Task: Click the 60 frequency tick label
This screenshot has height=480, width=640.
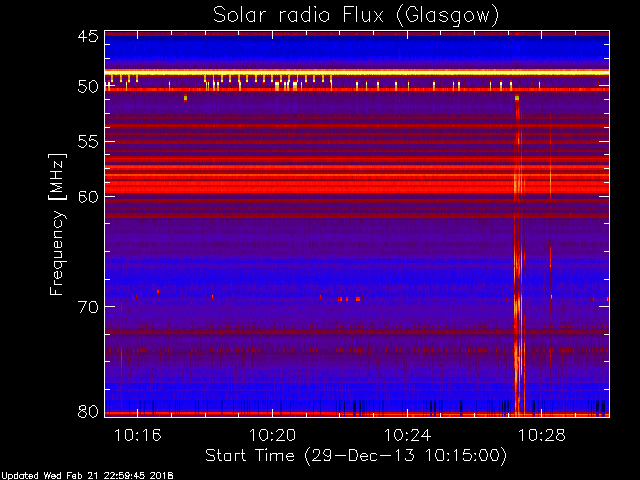Action: point(88,196)
